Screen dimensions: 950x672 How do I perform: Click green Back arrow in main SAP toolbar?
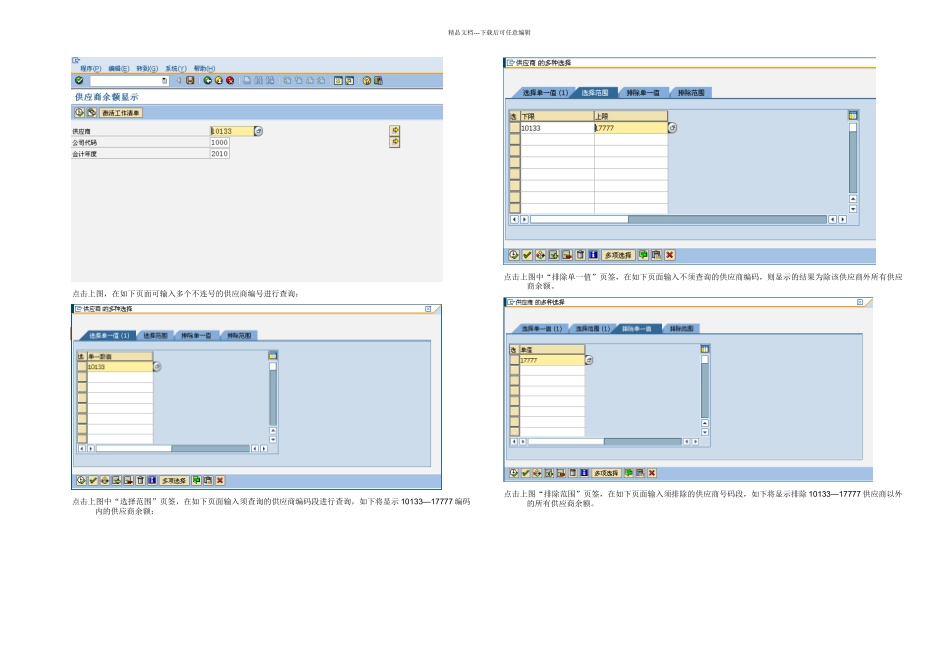[207, 81]
